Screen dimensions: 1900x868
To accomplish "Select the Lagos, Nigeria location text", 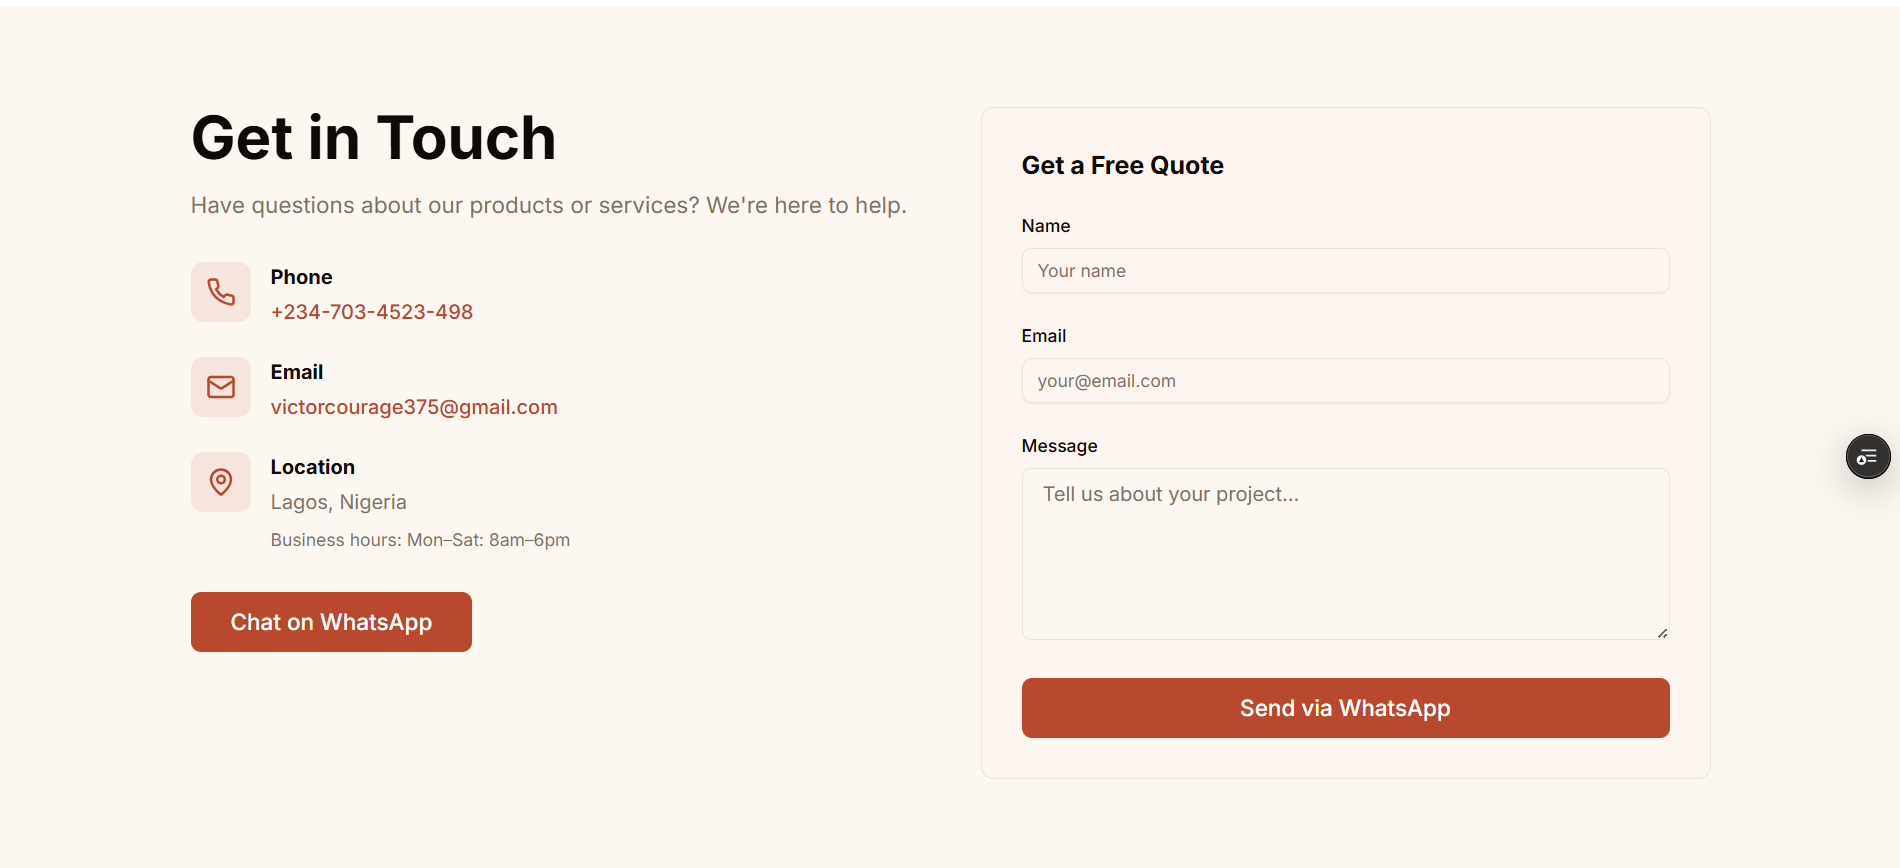I will point(338,502).
